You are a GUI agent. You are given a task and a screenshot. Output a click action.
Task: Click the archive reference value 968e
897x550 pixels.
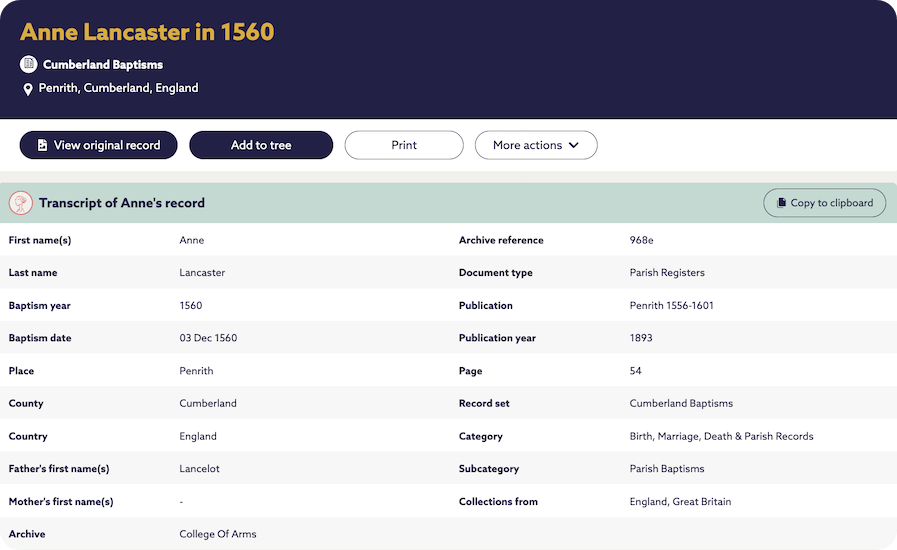[x=641, y=240]
